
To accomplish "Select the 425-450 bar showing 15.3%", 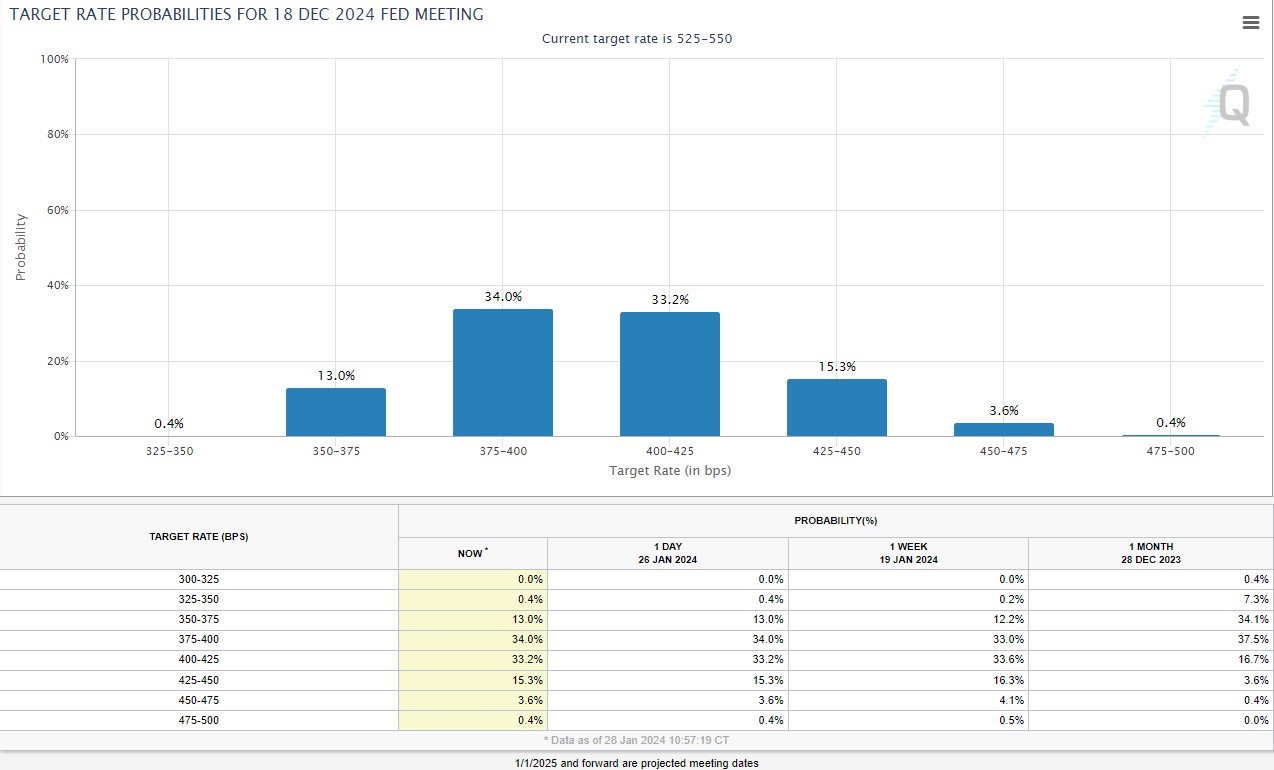I will click(x=836, y=407).
